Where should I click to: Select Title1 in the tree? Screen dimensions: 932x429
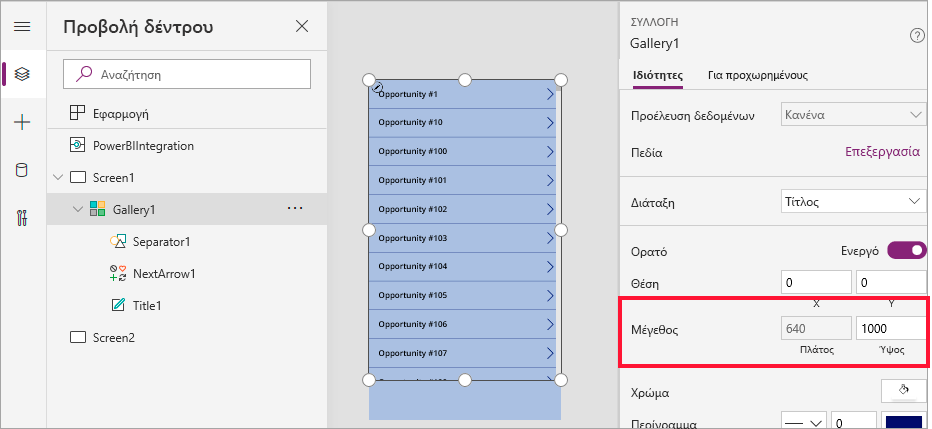pyautogui.click(x=147, y=306)
